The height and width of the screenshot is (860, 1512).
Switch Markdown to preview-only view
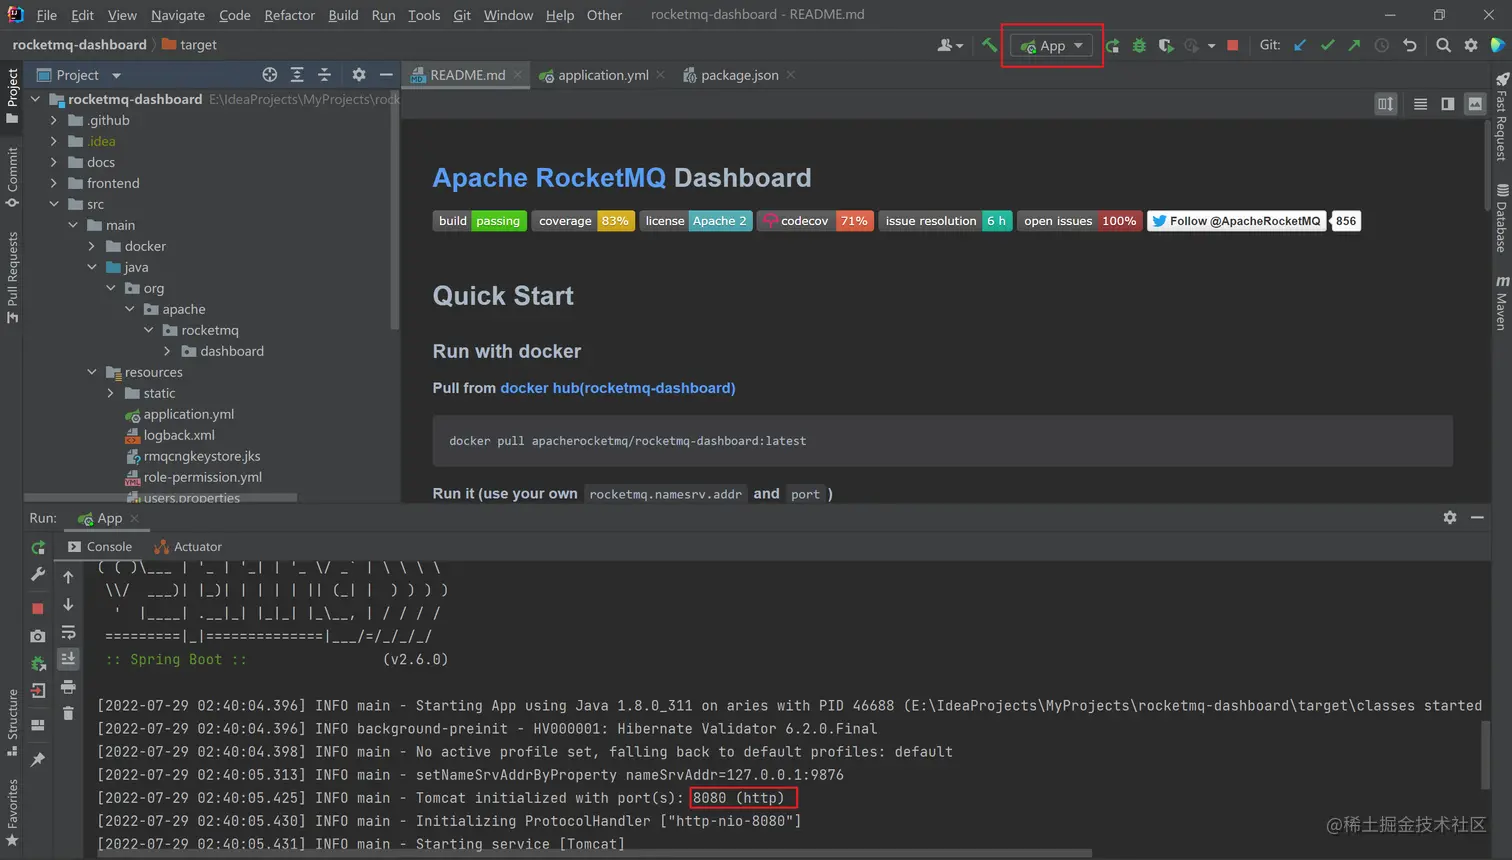[x=1475, y=104]
